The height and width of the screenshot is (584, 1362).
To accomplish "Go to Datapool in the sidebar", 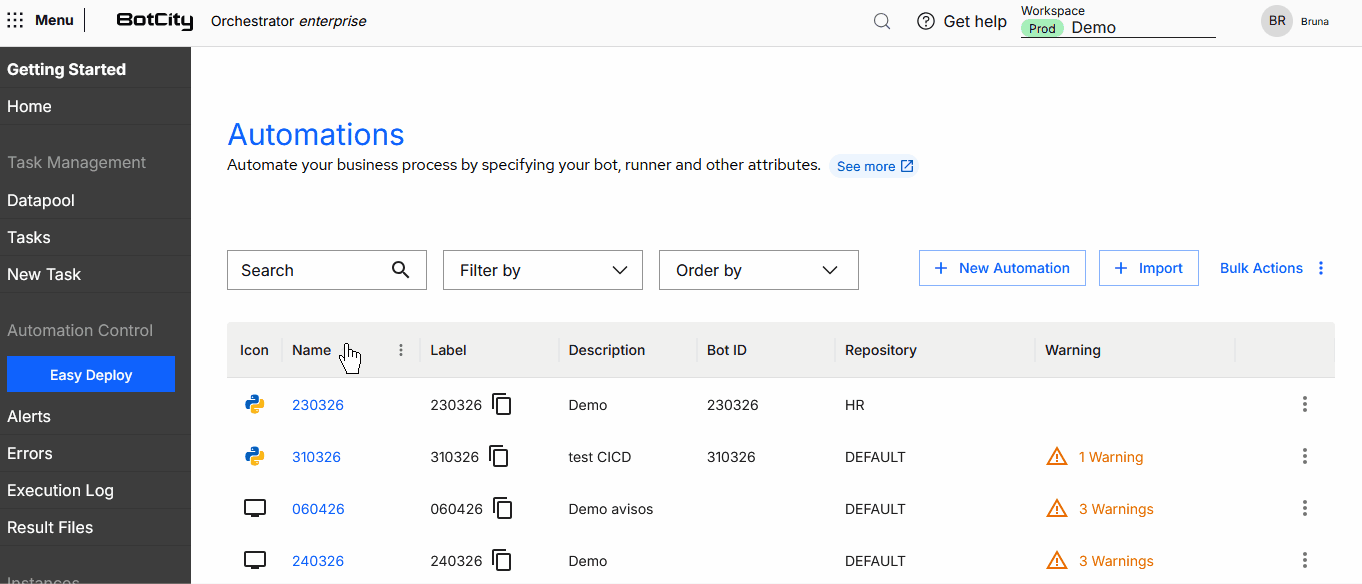I will pos(41,200).
